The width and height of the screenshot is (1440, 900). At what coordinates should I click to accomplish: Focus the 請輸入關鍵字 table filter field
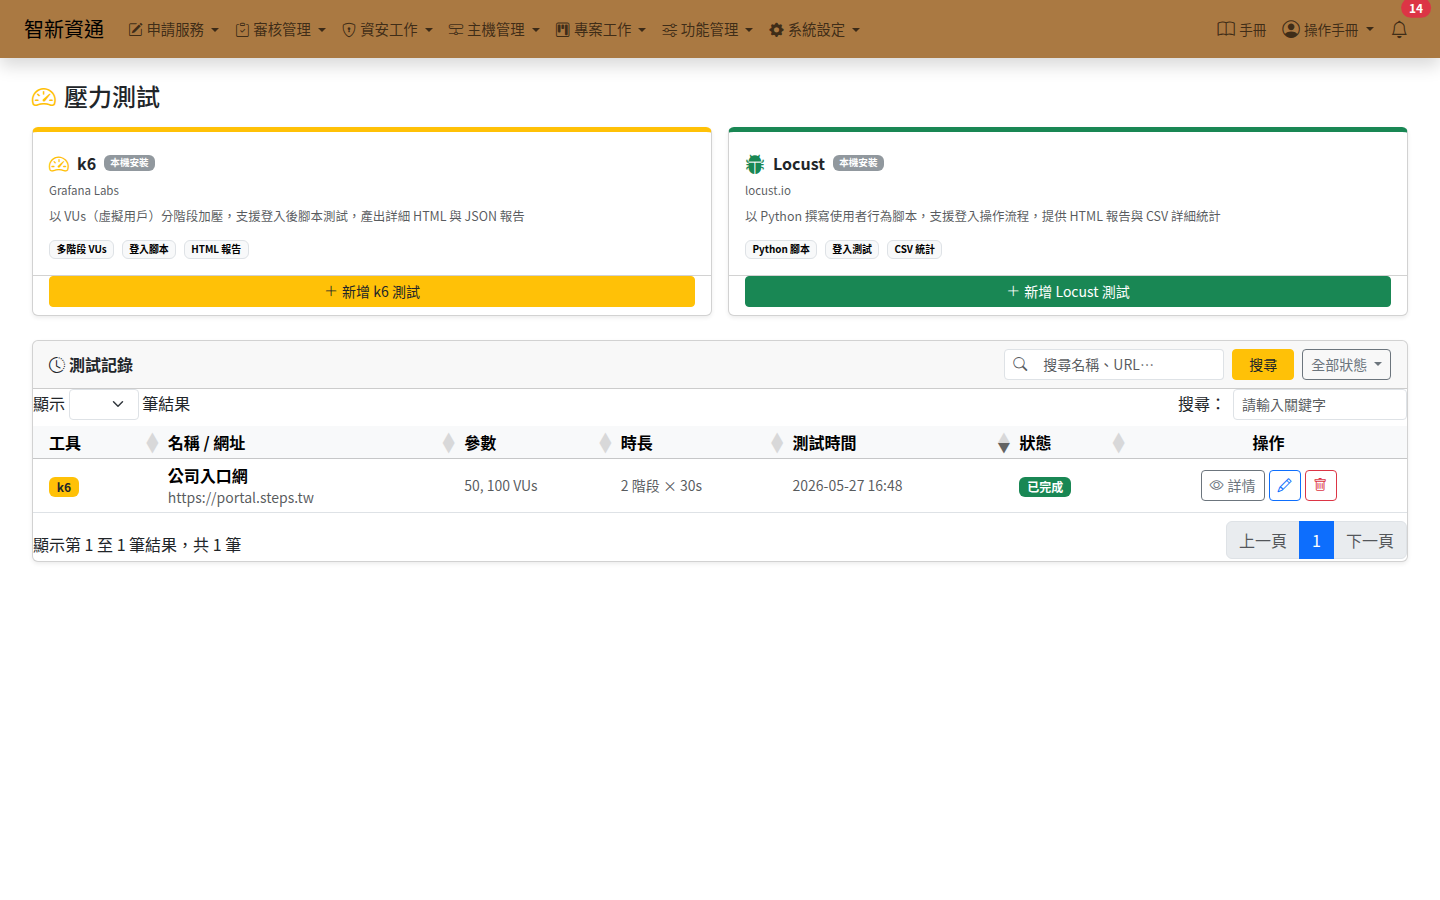(x=1320, y=404)
